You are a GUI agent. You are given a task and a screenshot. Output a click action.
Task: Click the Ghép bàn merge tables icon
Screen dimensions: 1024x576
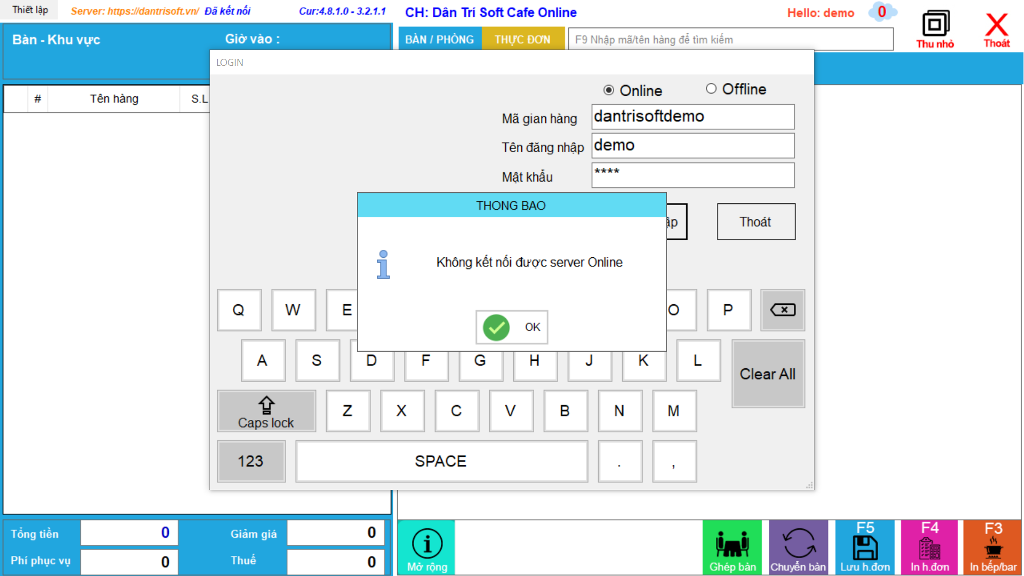[732, 547]
